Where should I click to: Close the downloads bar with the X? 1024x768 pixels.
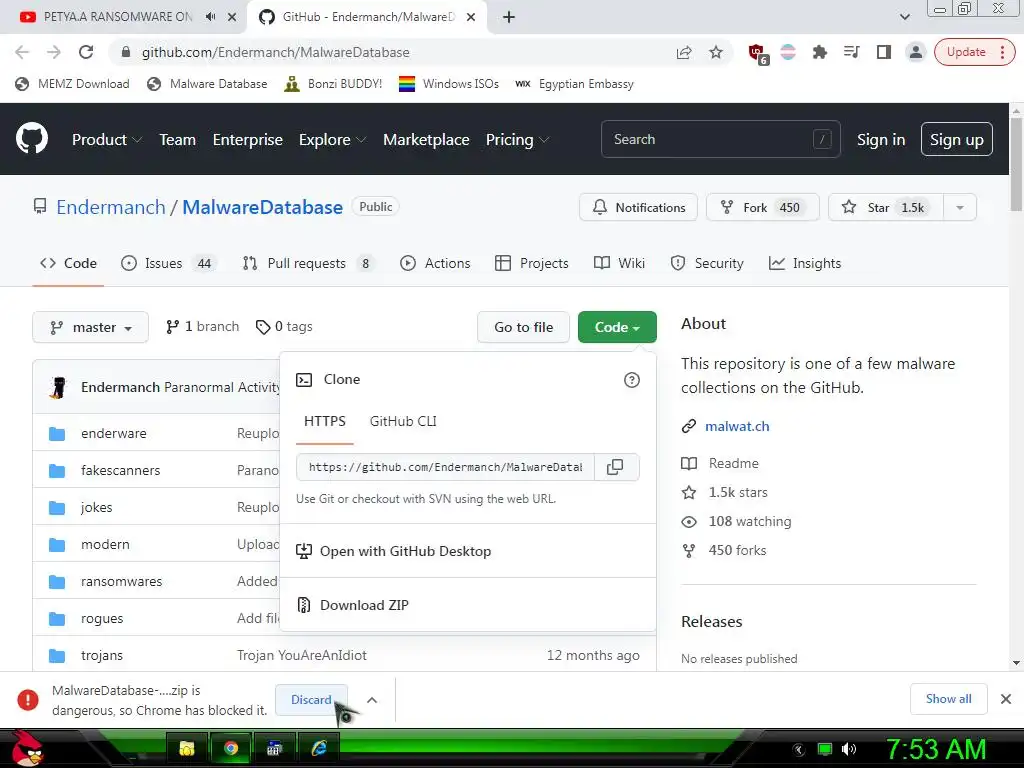[x=1006, y=699]
